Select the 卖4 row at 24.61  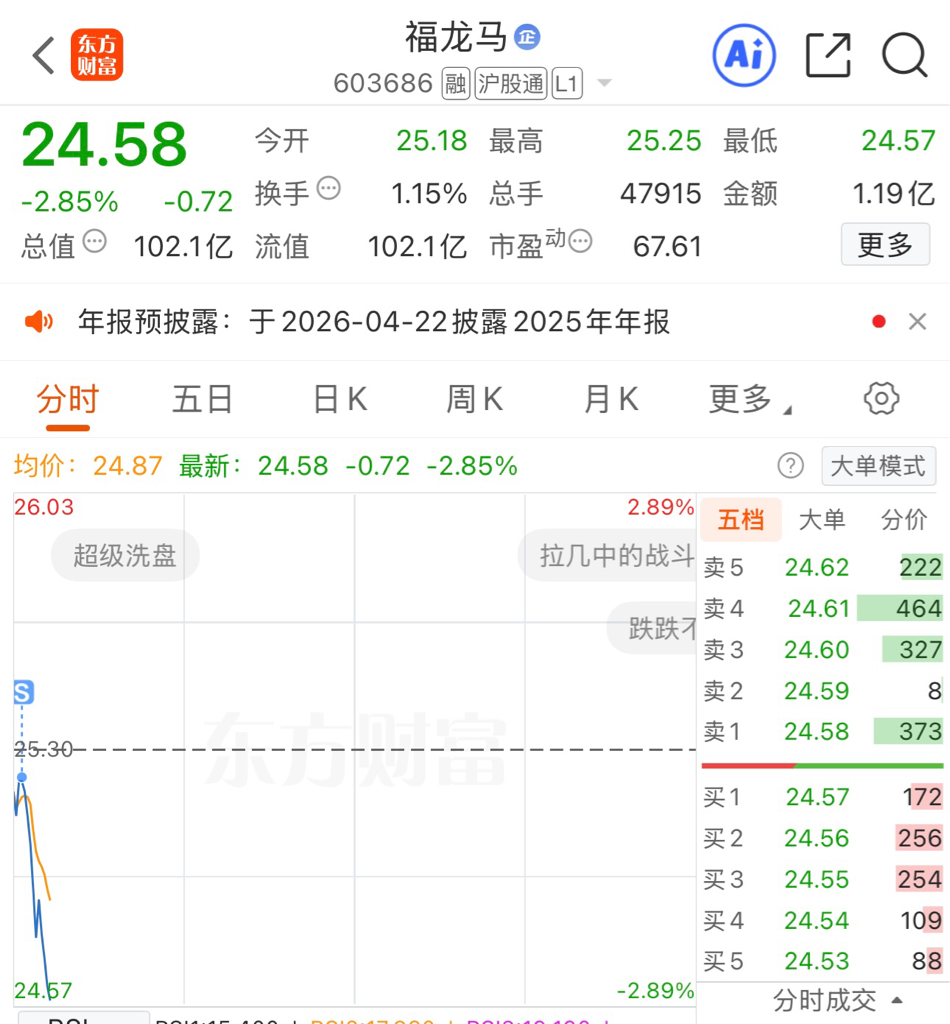(823, 609)
